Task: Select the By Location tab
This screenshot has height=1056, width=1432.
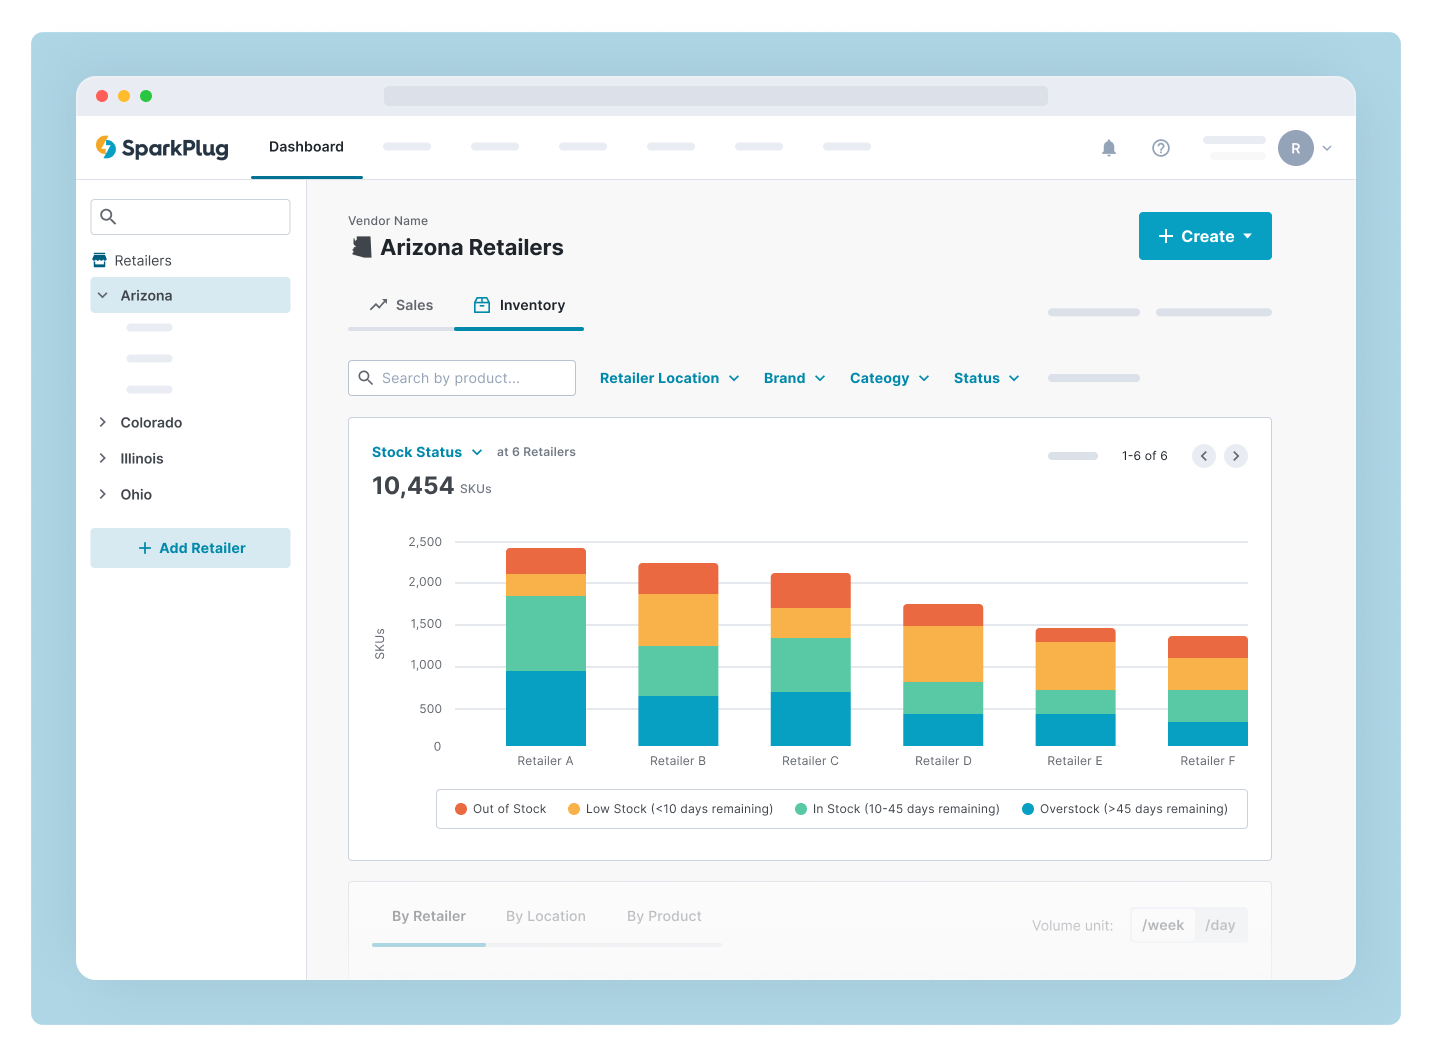Action: coord(546,916)
